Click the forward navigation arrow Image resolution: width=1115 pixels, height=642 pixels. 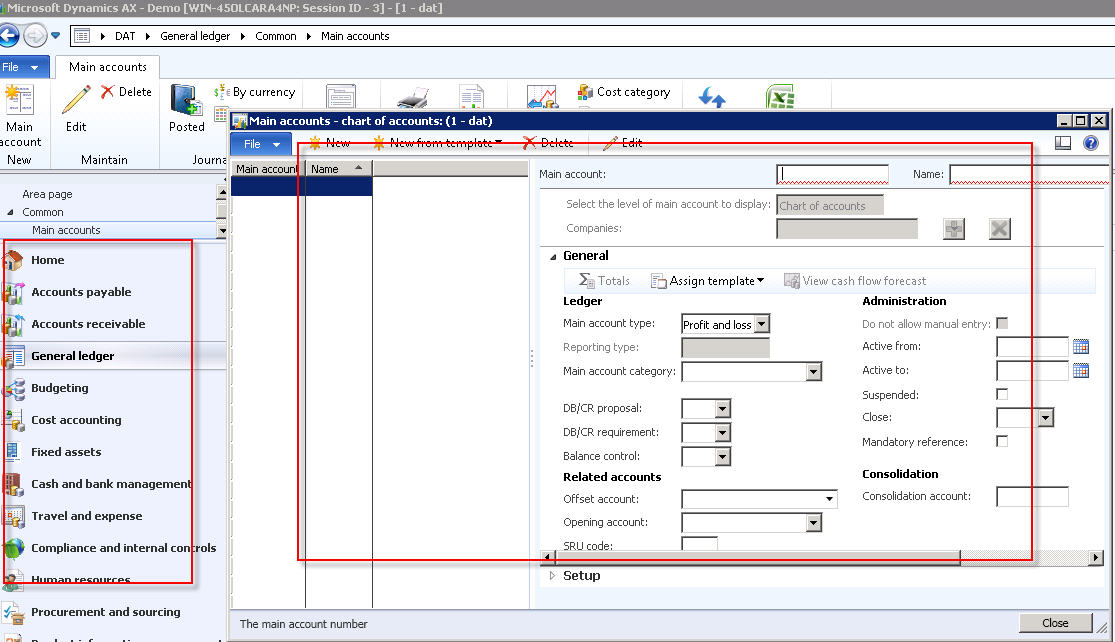pyautogui.click(x=34, y=36)
